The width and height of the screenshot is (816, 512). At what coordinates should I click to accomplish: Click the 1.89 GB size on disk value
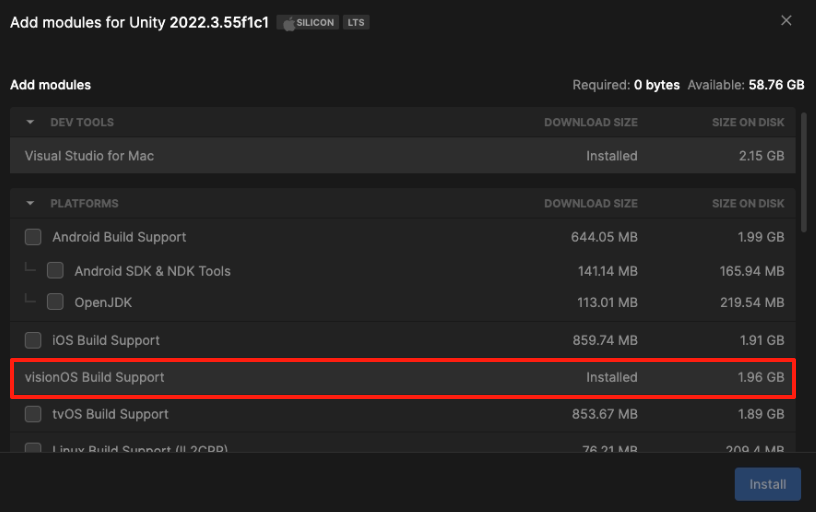pyautogui.click(x=761, y=414)
